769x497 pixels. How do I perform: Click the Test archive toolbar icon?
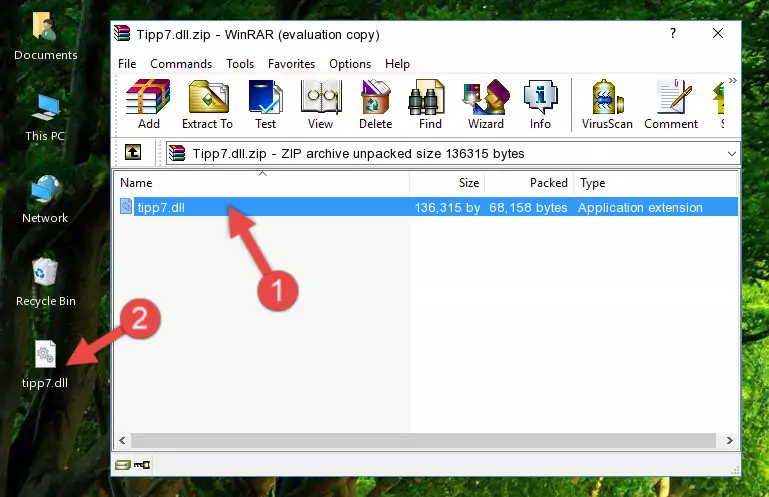[x=265, y=104]
